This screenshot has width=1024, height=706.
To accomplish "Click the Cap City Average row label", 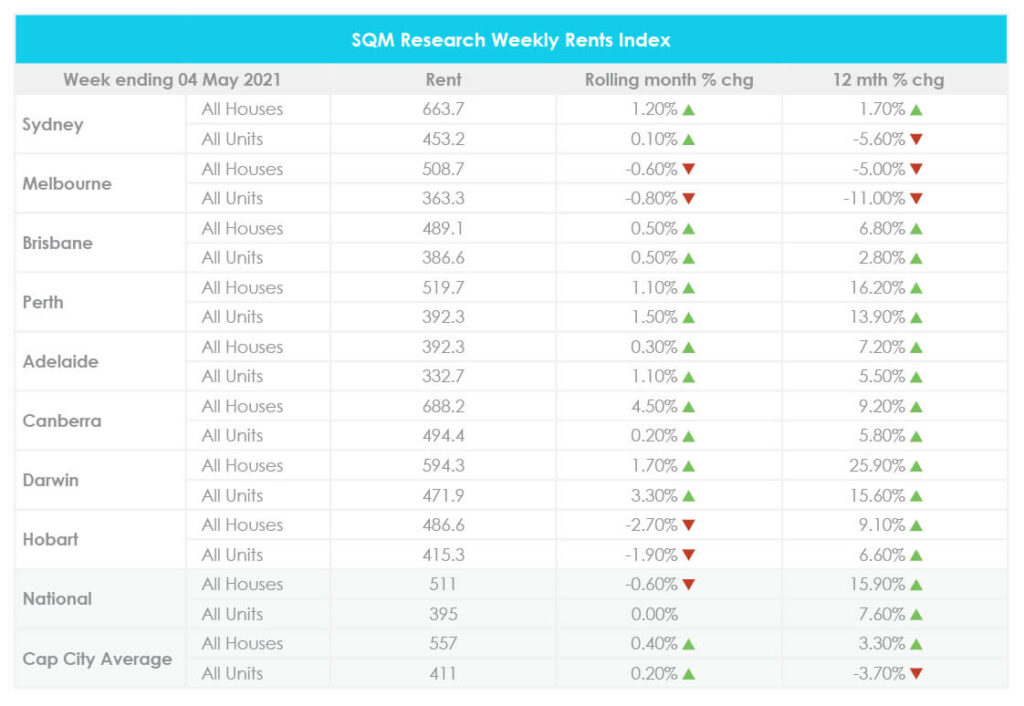I will pyautogui.click(x=97, y=659).
